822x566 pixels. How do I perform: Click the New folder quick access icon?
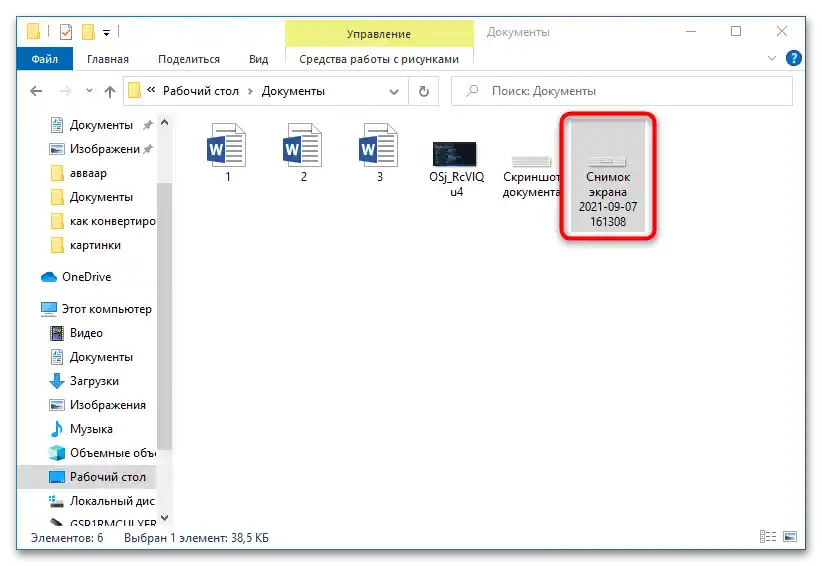pyautogui.click(x=88, y=32)
